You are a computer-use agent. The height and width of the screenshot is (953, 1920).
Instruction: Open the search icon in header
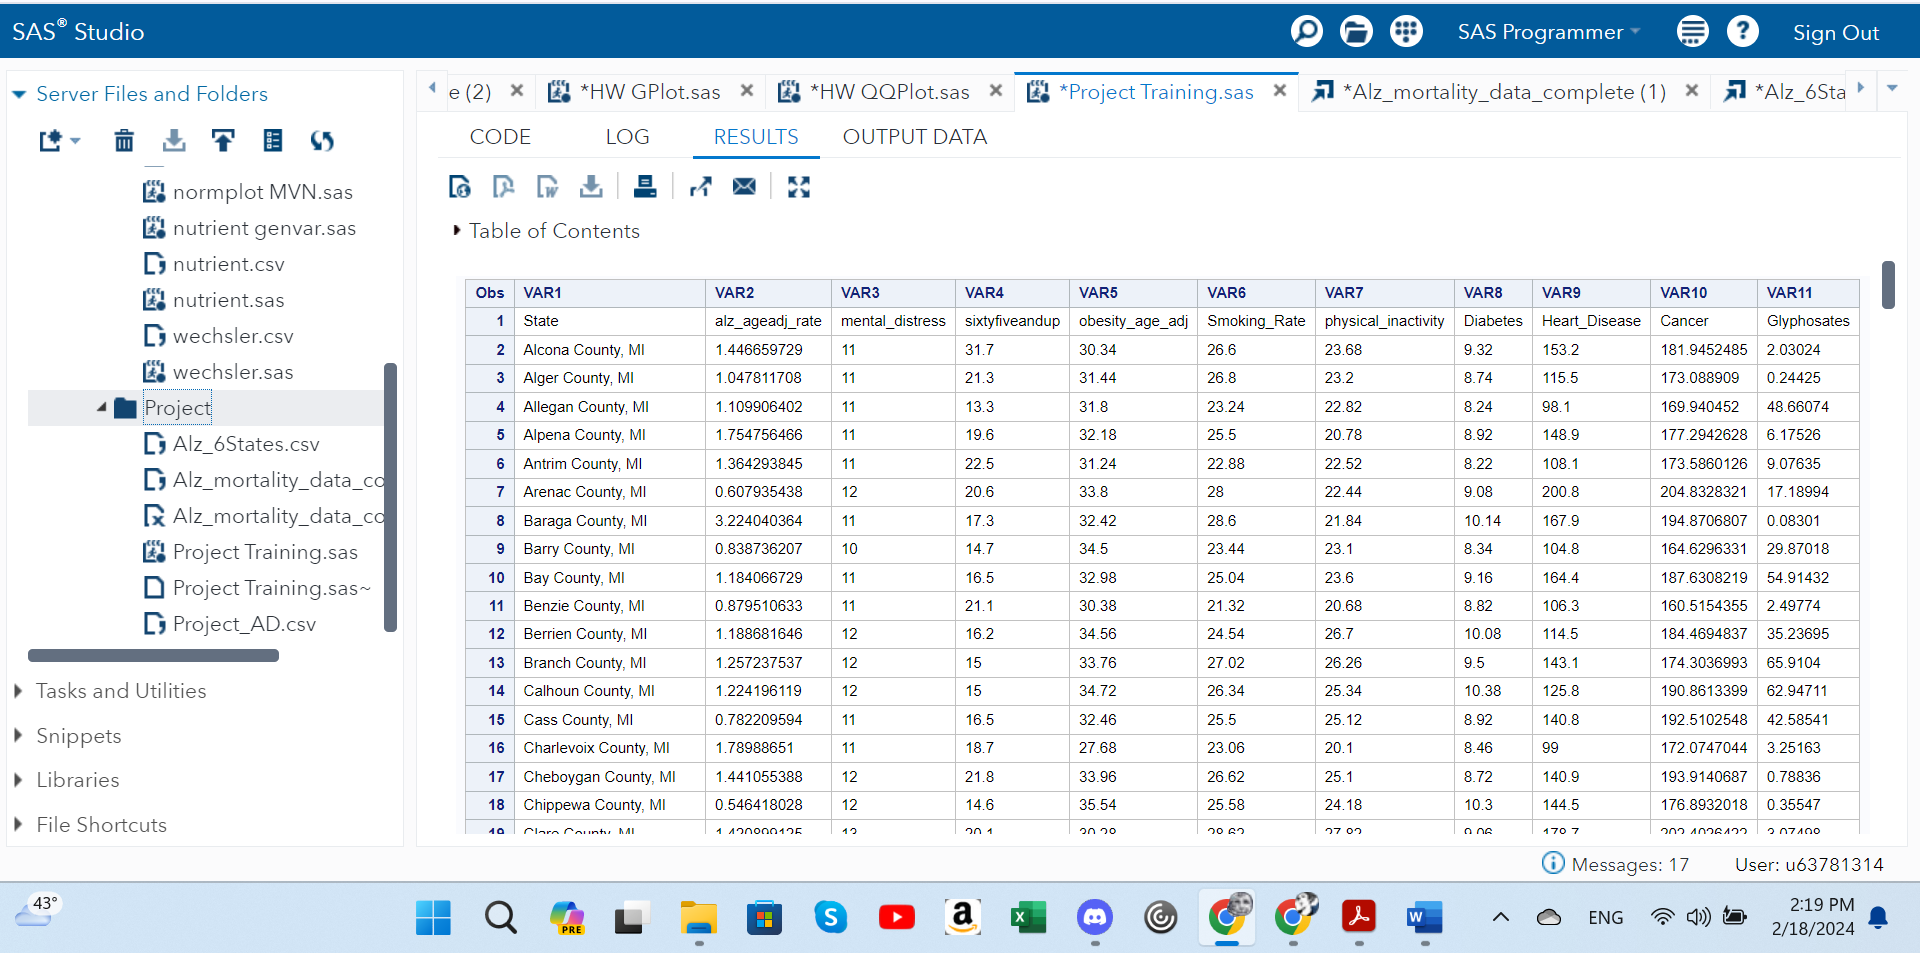coord(1306,32)
